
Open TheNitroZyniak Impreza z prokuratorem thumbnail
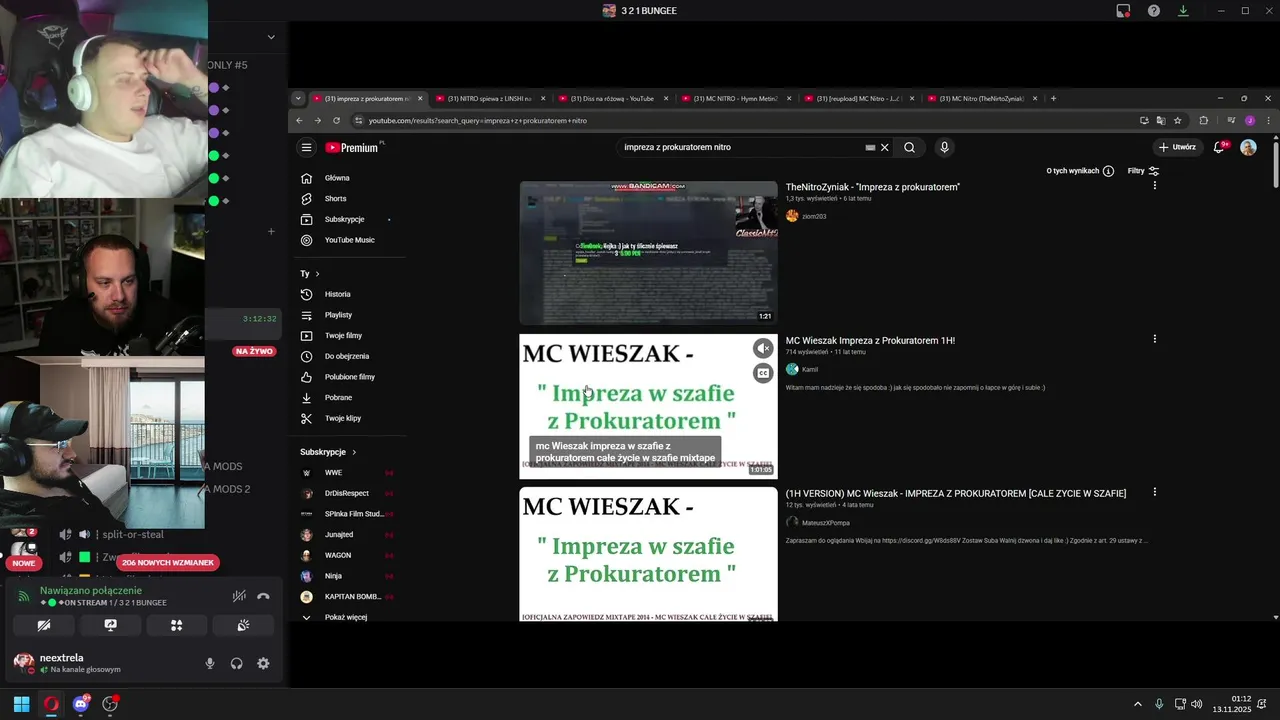coord(648,253)
